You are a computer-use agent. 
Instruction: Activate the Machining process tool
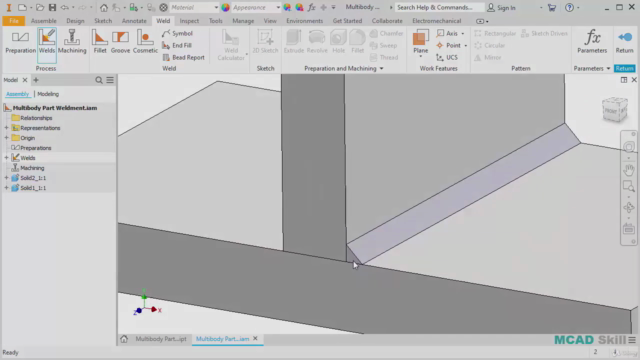[x=72, y=42]
